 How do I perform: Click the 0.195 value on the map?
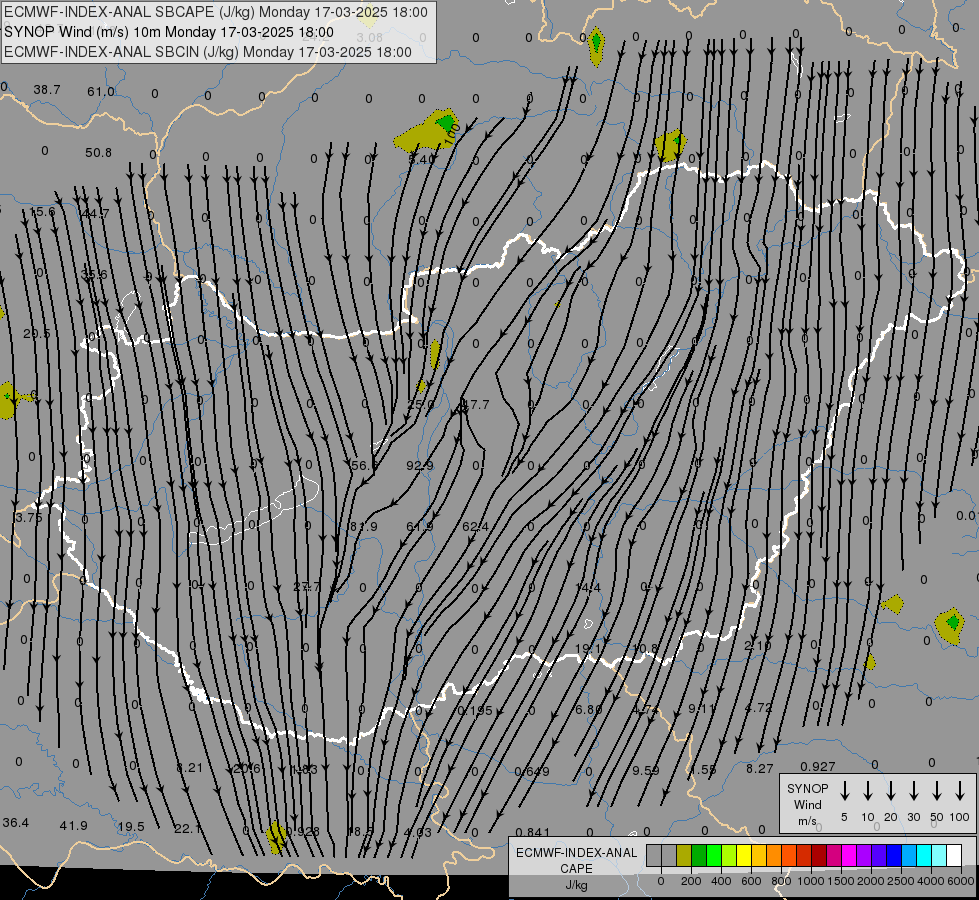[475, 711]
